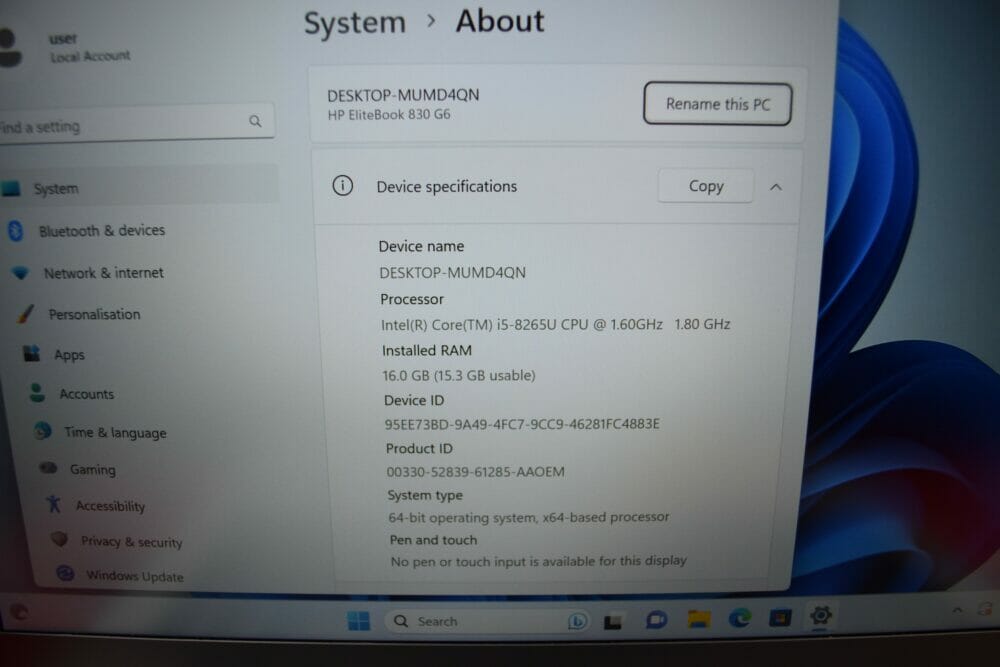Click the No pen or touch input text
Screen dimensions: 1000x667
pyautogui.click(x=538, y=561)
